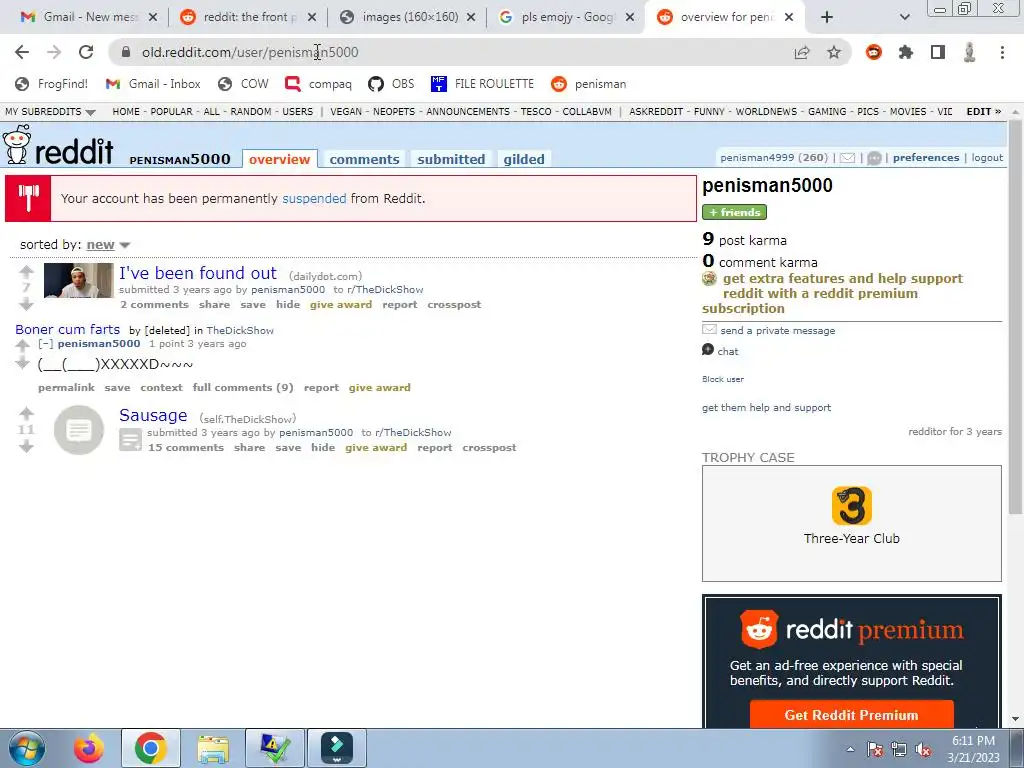Expand the MY SUBREDDITS dropdown
Viewport: 1024px width, 768px height.
click(50, 112)
